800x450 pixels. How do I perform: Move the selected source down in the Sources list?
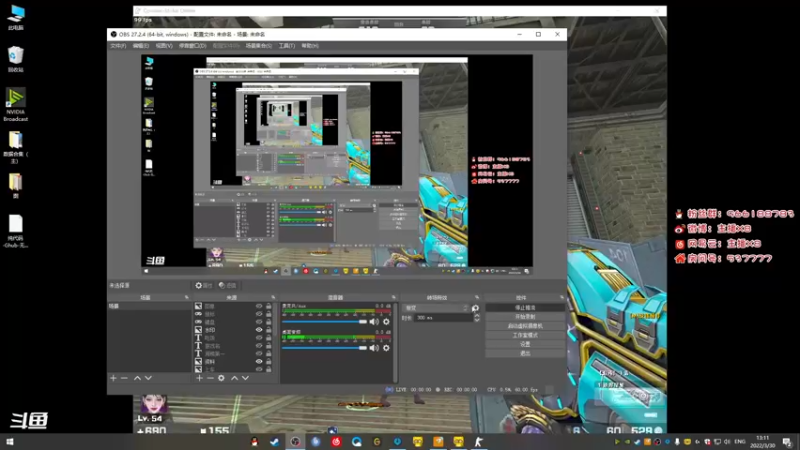point(245,378)
